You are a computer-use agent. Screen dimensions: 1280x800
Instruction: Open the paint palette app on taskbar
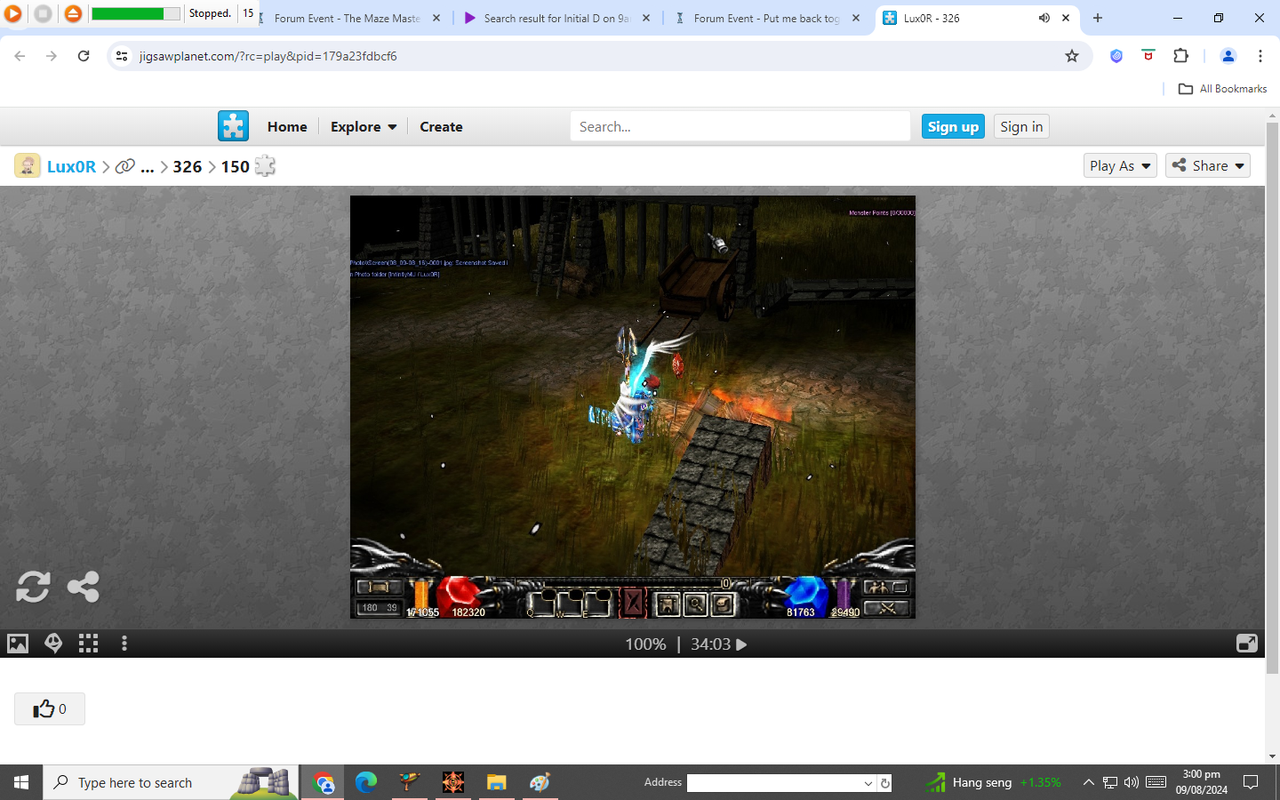click(540, 782)
